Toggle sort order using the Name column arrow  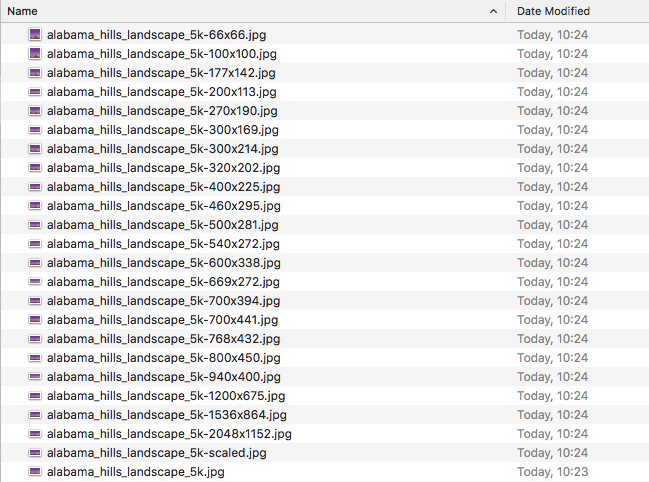[493, 11]
